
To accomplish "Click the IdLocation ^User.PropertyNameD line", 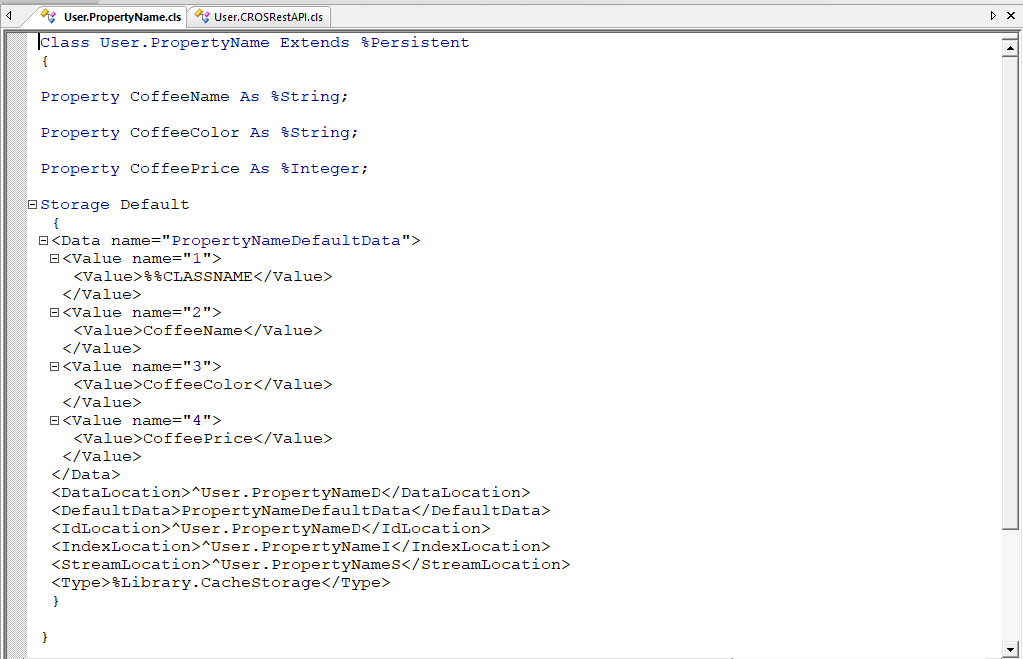I will point(271,529).
